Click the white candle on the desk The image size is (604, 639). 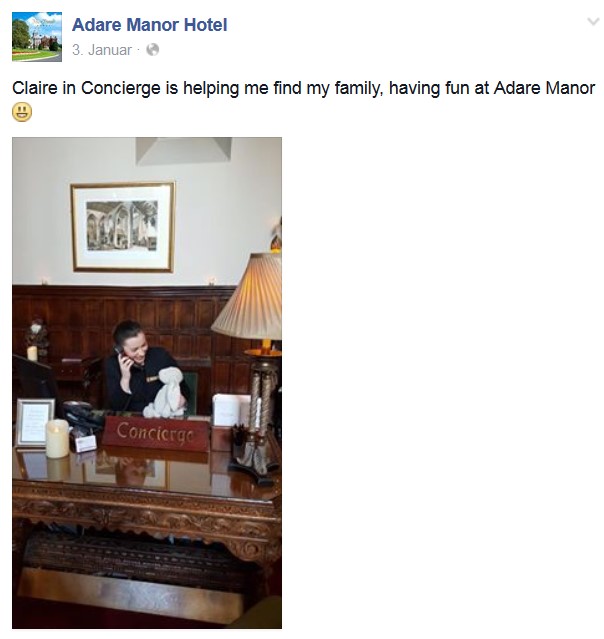click(57, 439)
